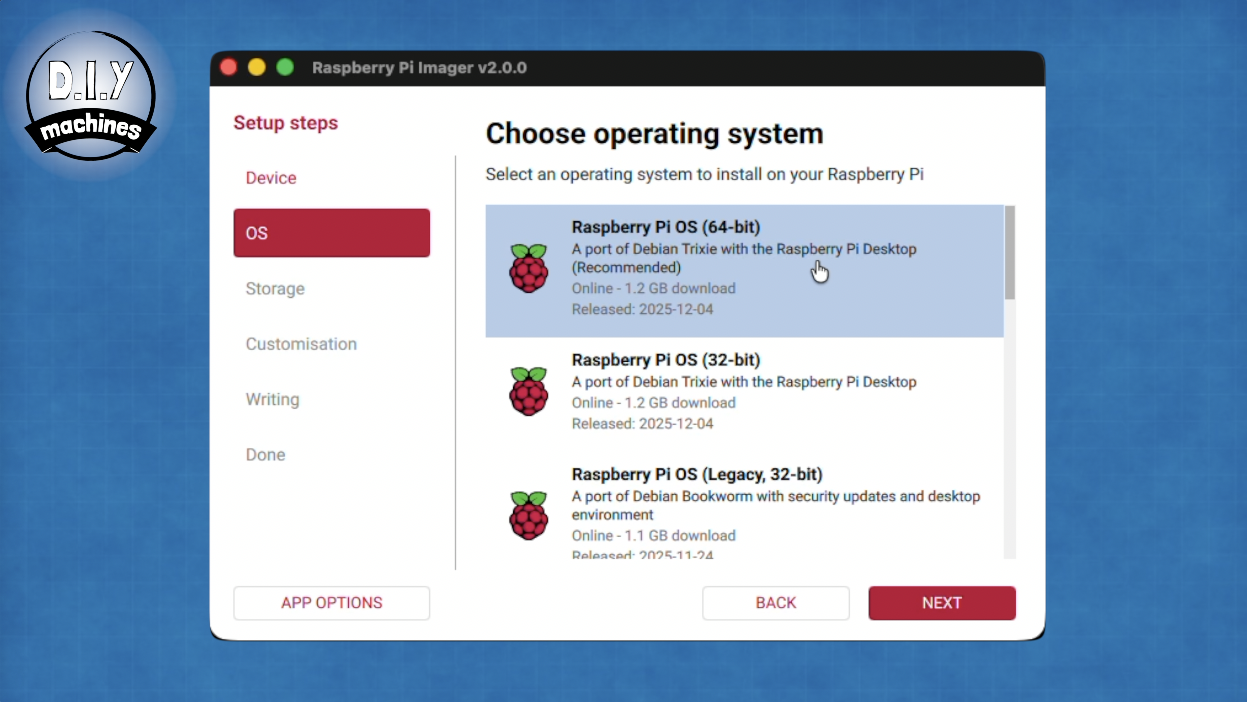
Task: Minimize the Imager window with the yellow button
Action: [257, 67]
